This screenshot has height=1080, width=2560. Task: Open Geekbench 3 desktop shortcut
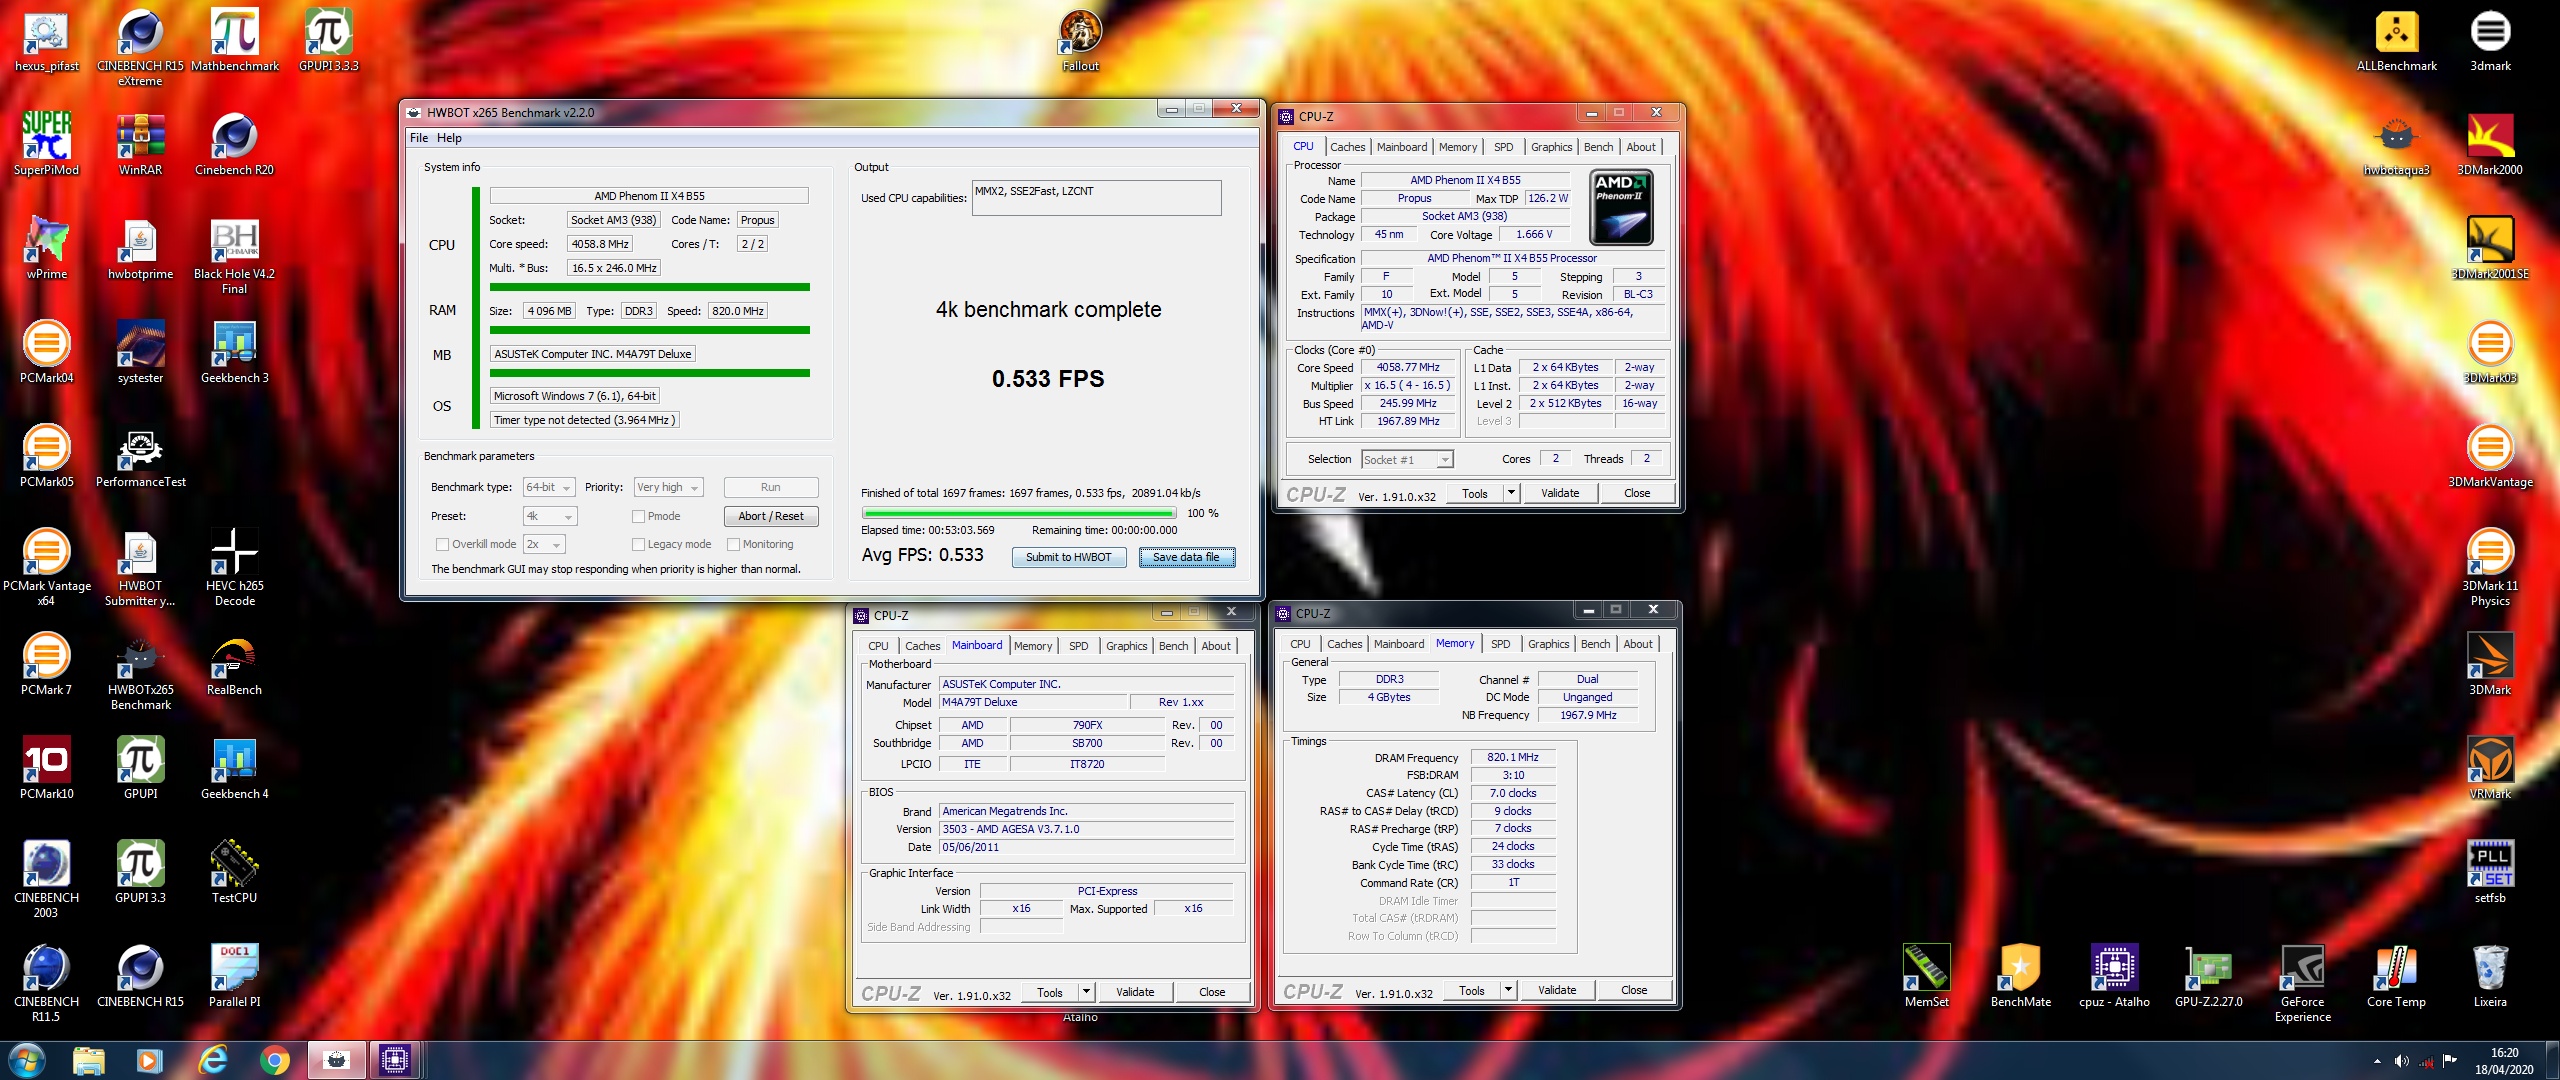pyautogui.click(x=234, y=351)
